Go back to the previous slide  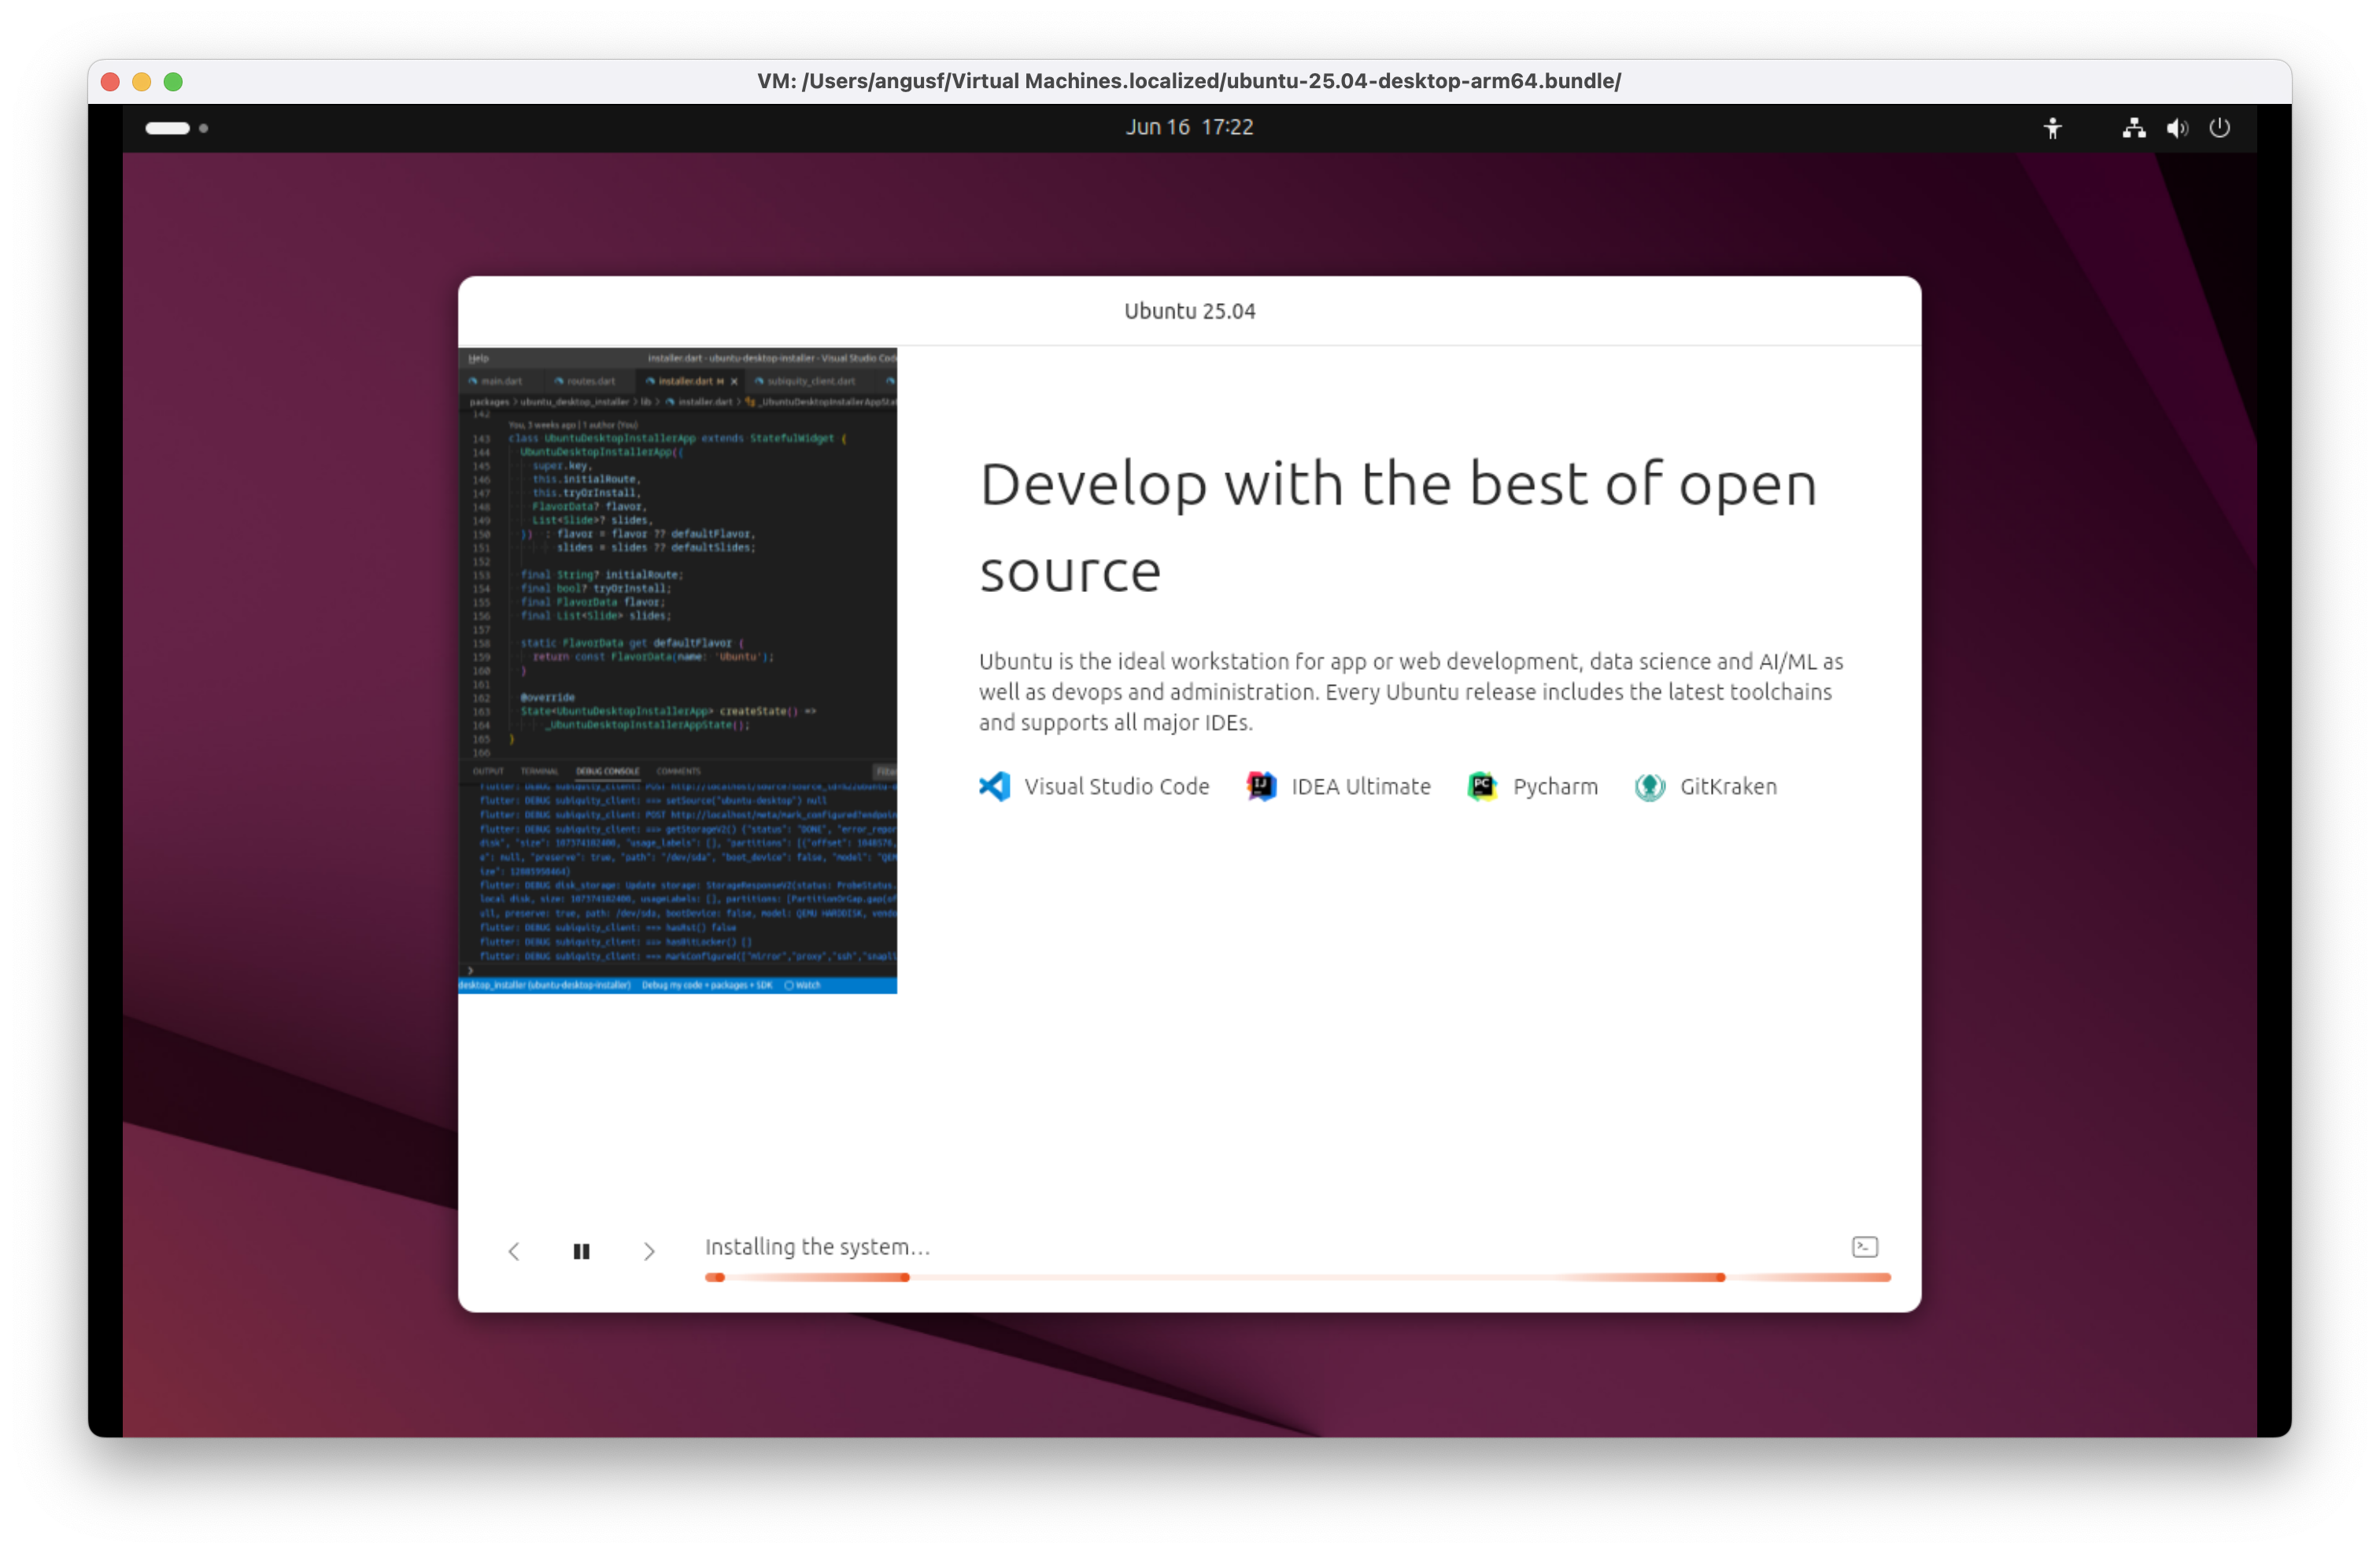[514, 1251]
